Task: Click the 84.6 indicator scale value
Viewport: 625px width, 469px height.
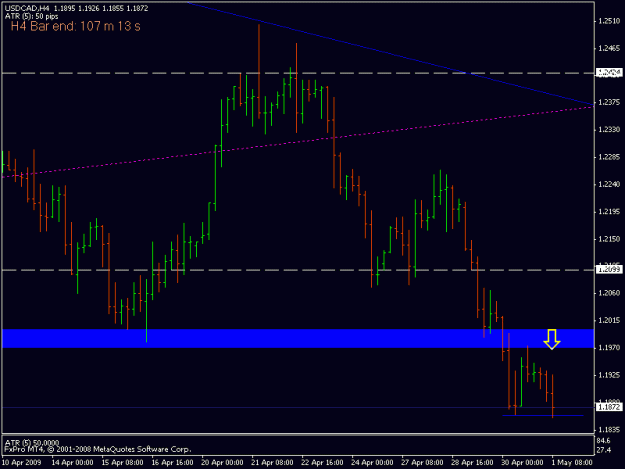Action: click(603, 441)
